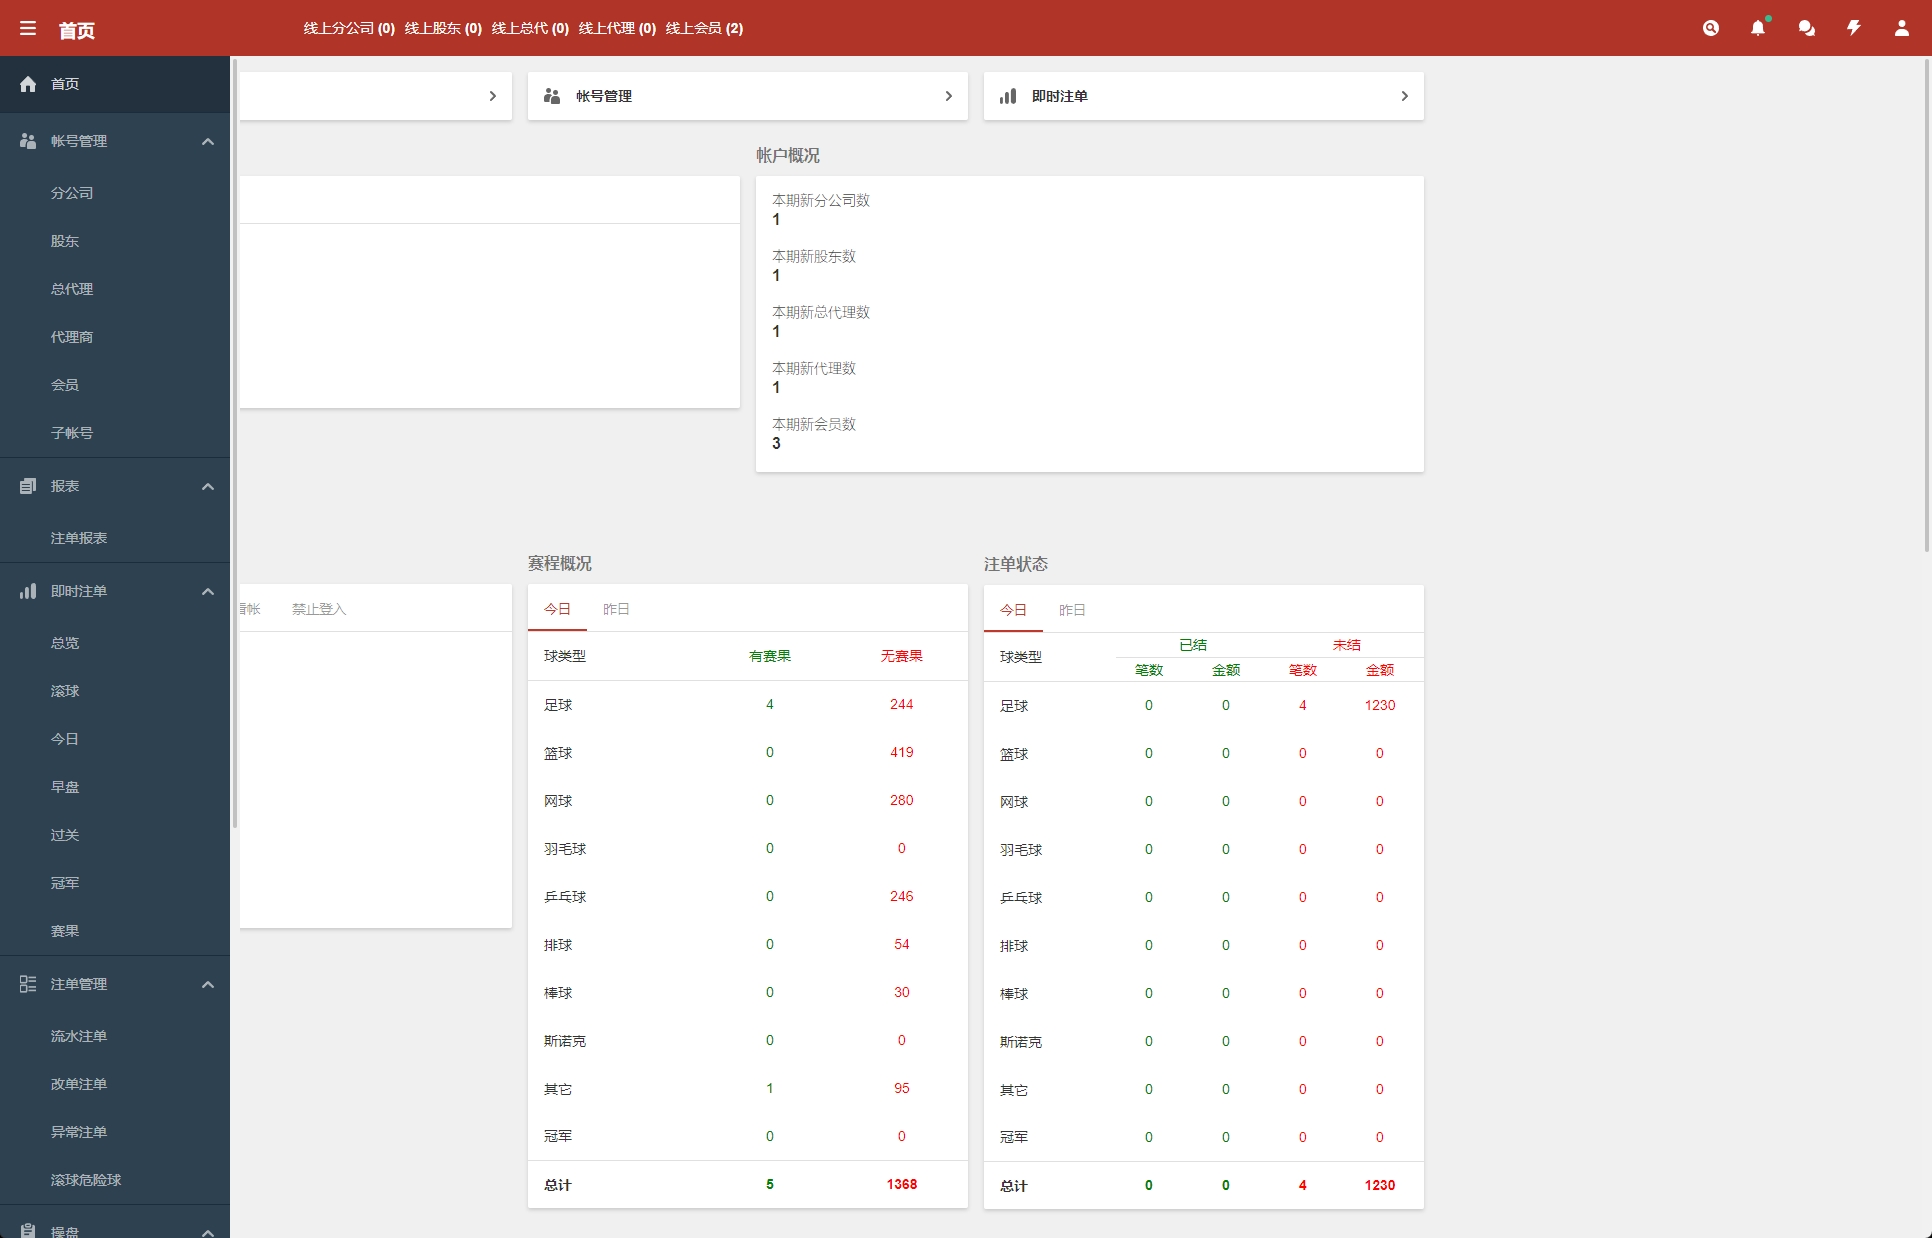Screen dimensions: 1932x1238
Task: Open the search icon in header
Action: point(1711,28)
